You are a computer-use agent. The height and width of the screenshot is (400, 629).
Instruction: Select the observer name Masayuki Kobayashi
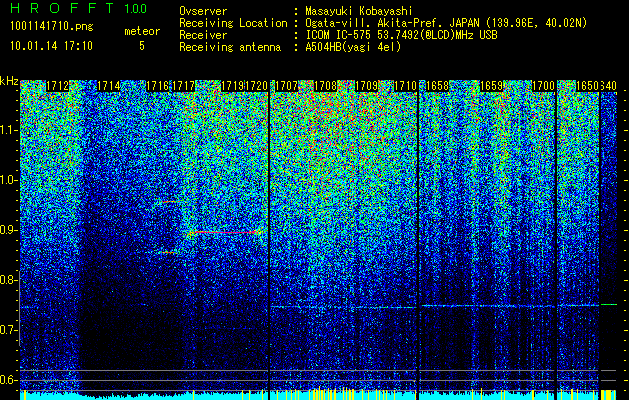pos(359,11)
